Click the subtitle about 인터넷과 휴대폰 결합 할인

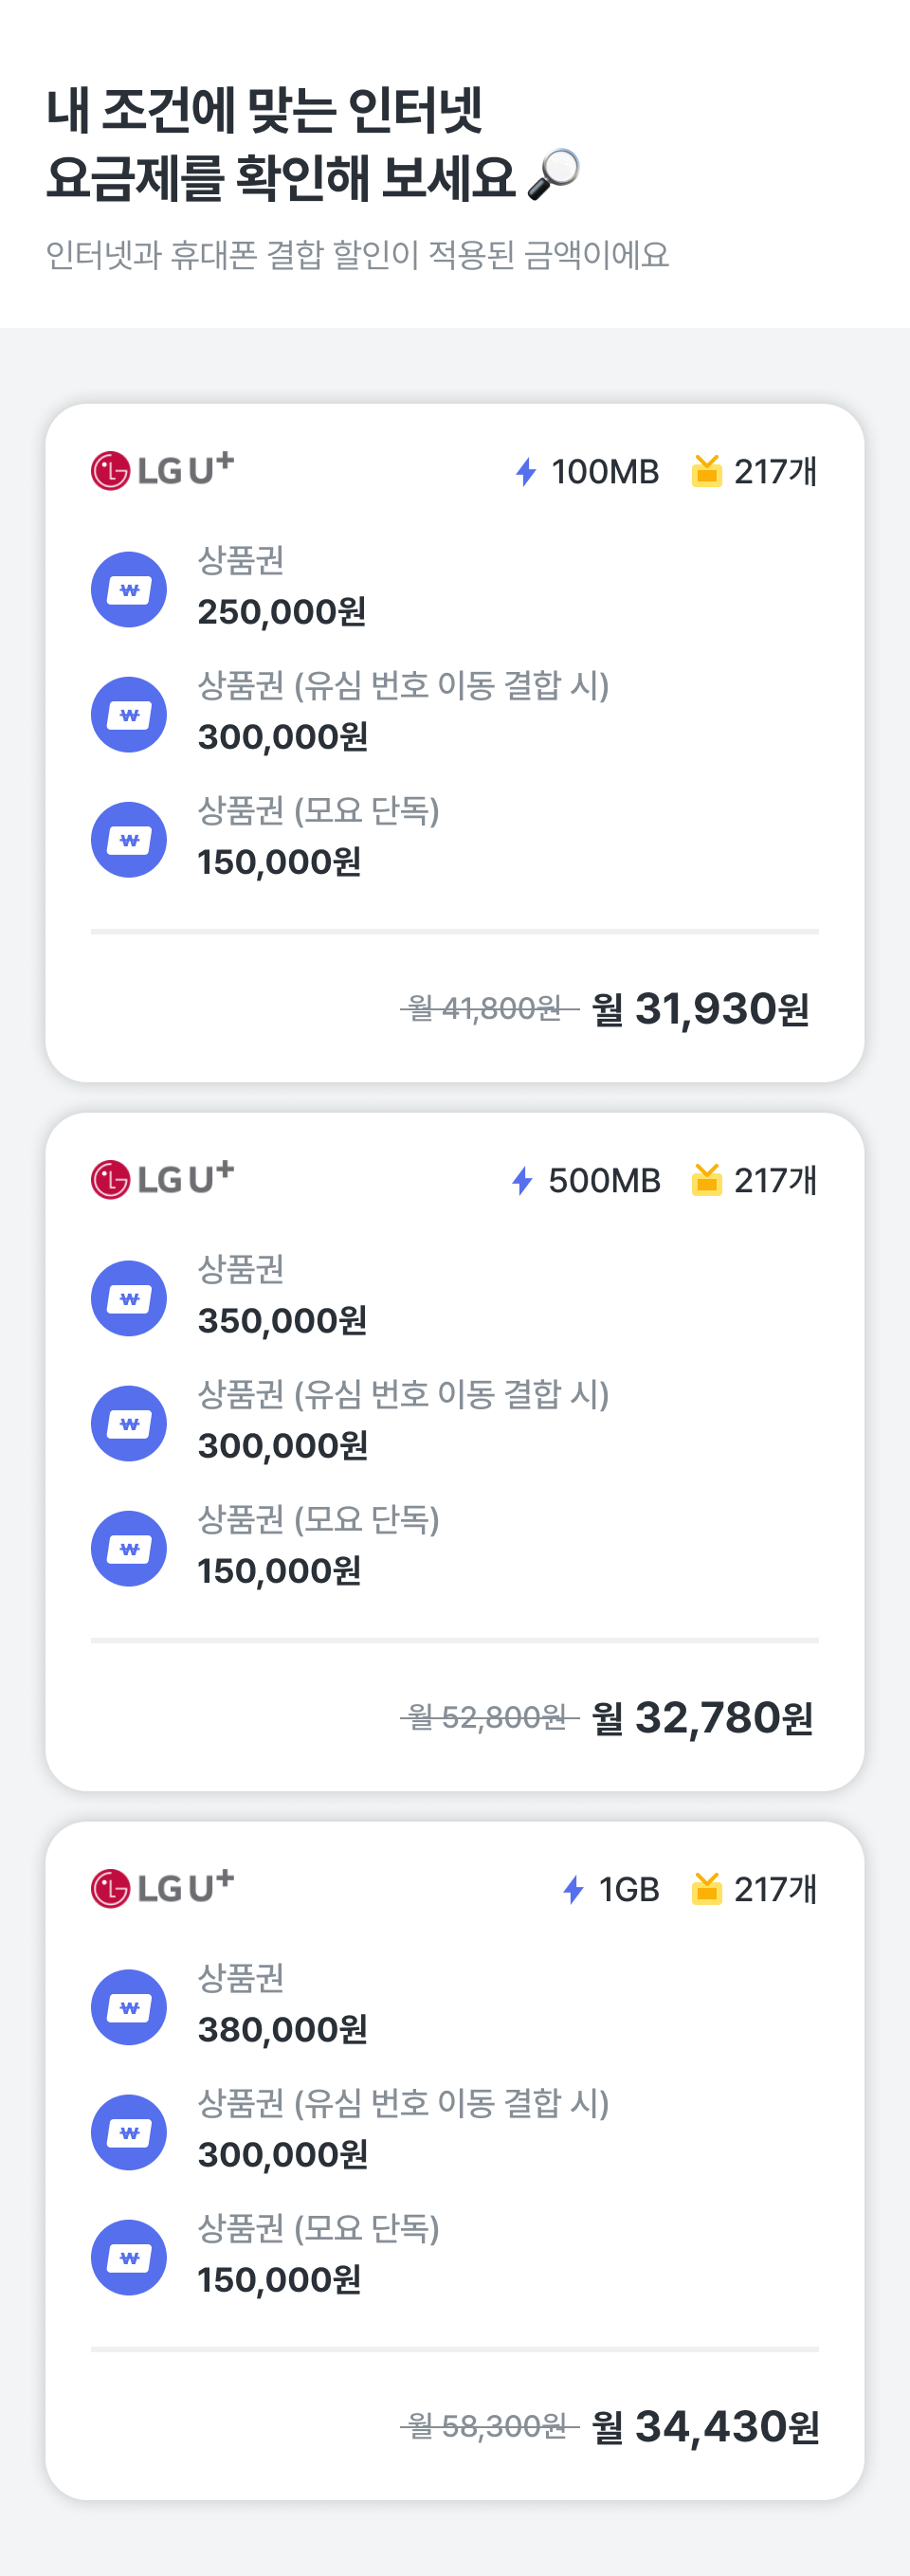tap(357, 255)
